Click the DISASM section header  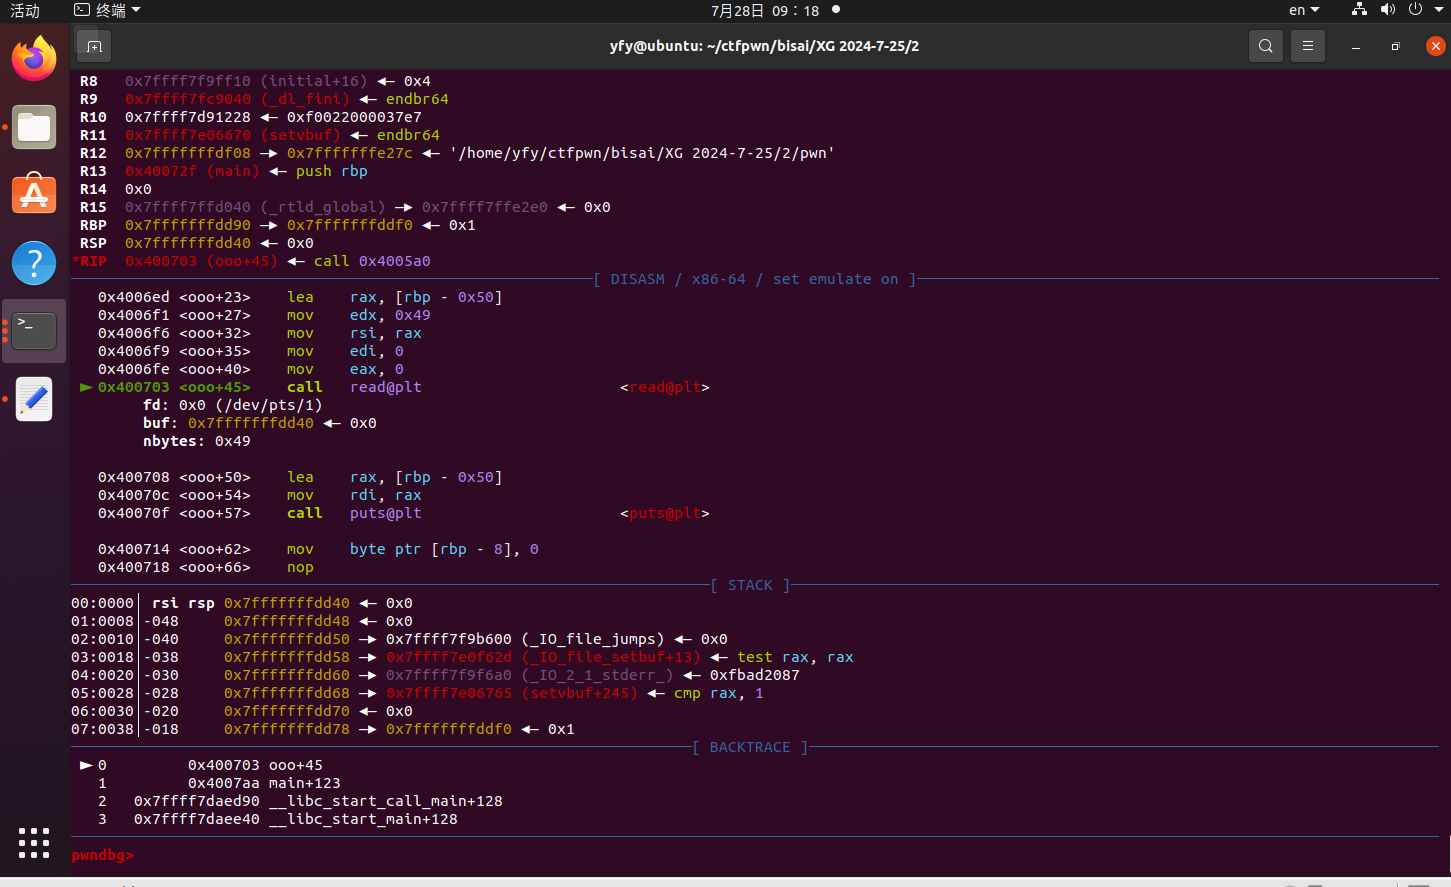click(x=755, y=279)
